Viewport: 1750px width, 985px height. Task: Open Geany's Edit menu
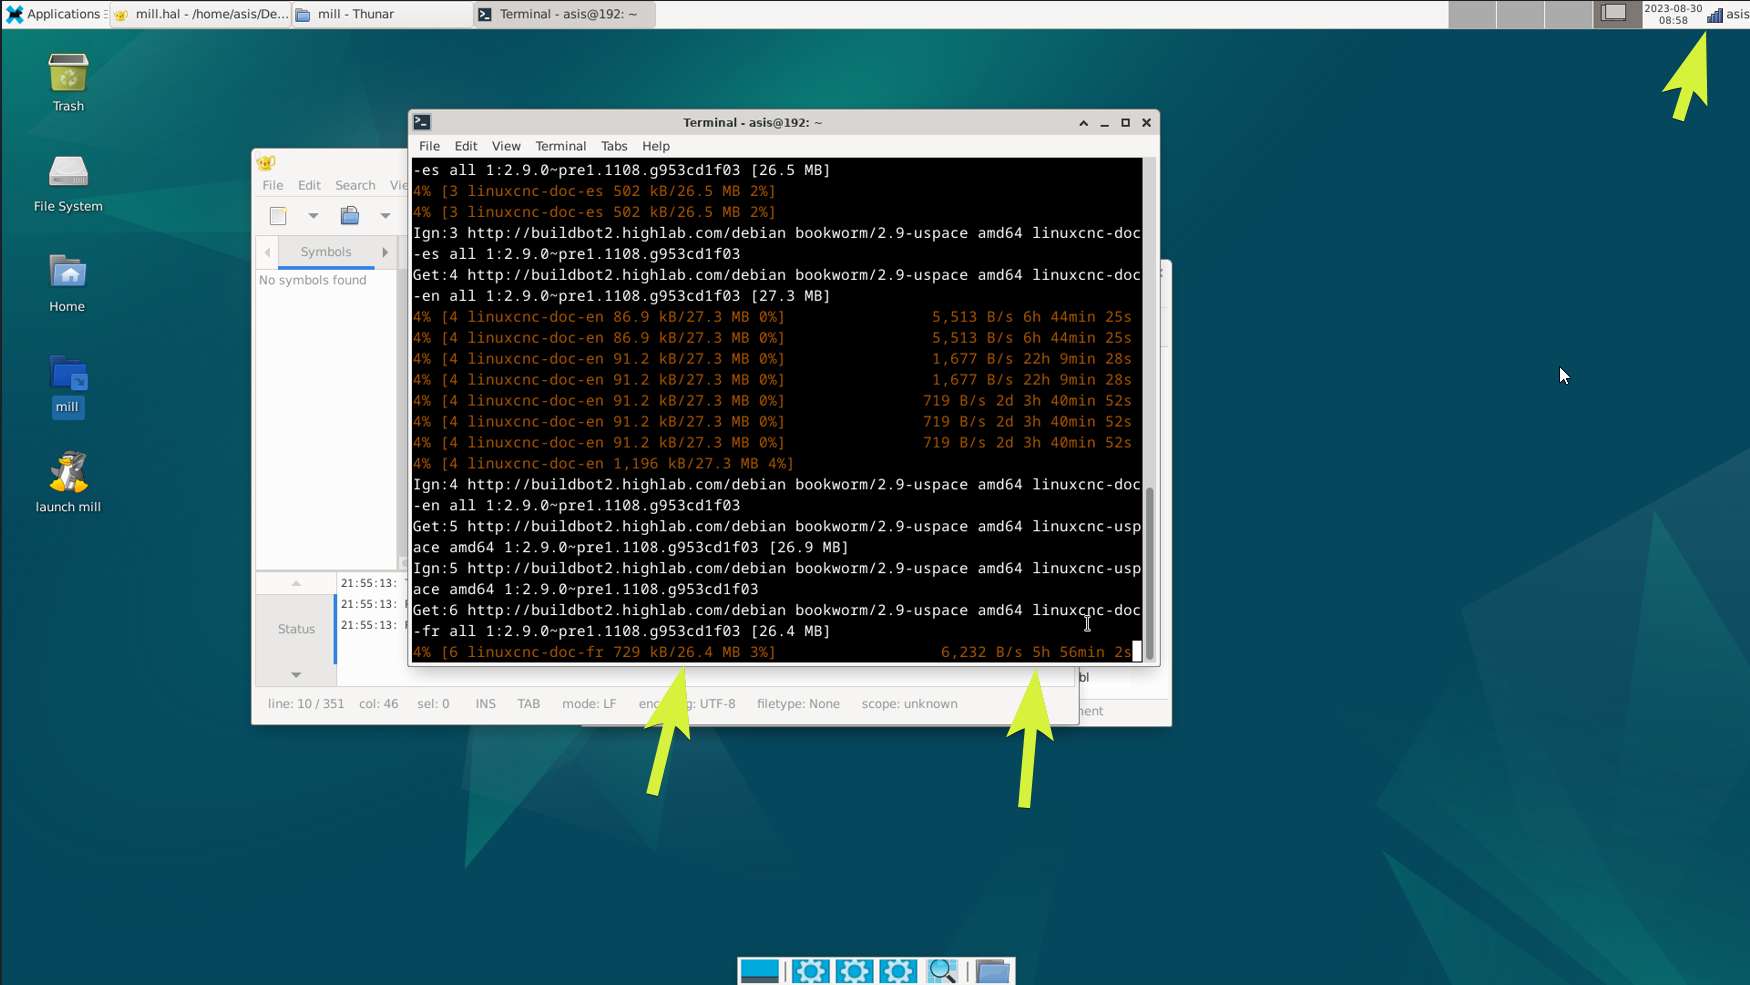point(309,185)
